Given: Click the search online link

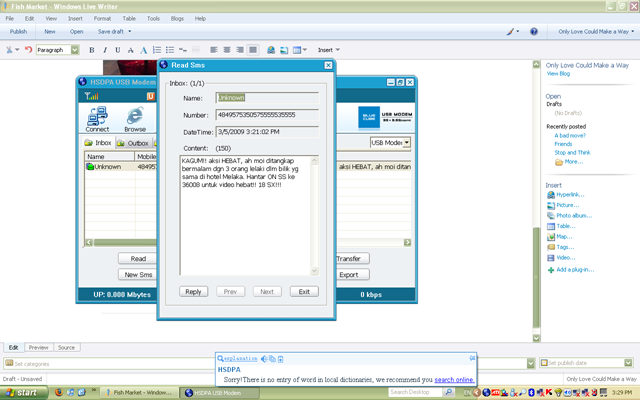Looking at the screenshot, I should tap(454, 380).
